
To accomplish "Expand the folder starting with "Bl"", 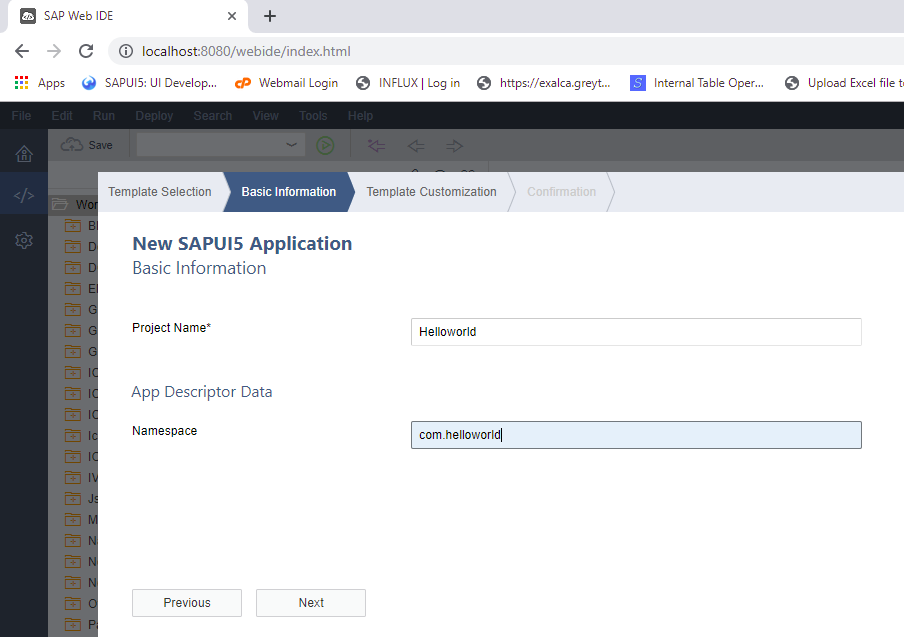I will click(73, 225).
